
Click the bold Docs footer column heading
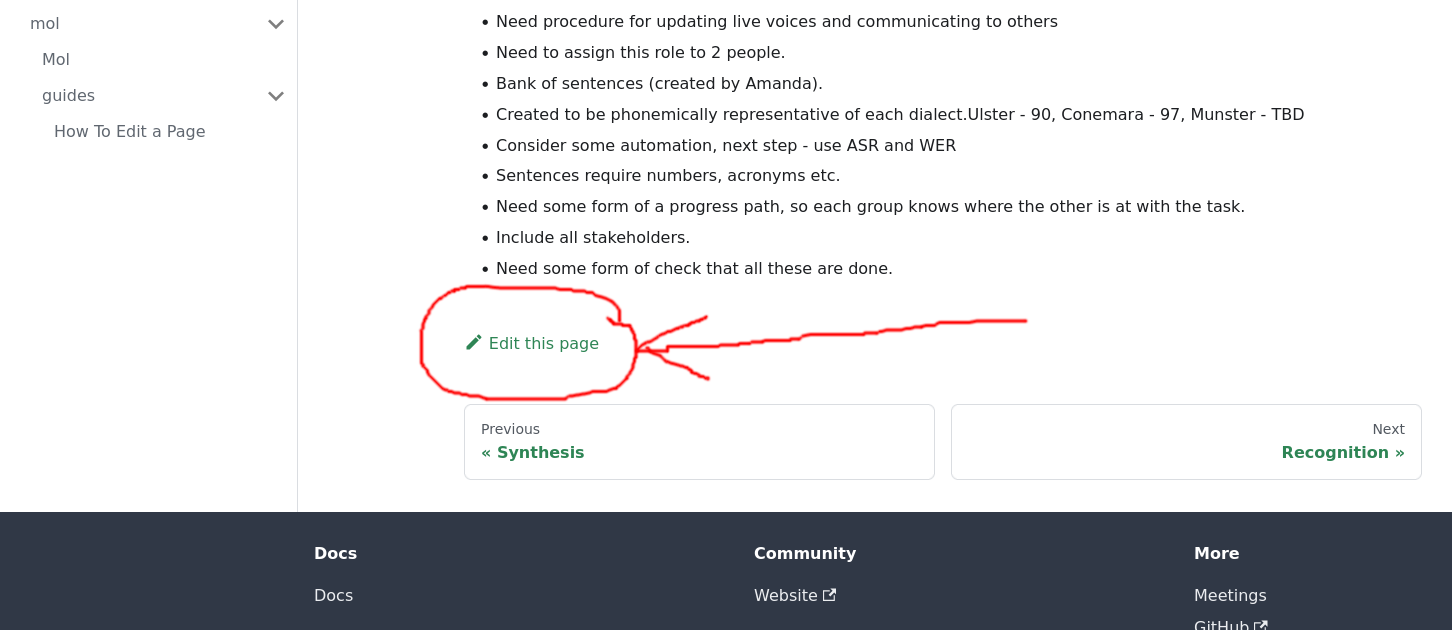tap(335, 553)
